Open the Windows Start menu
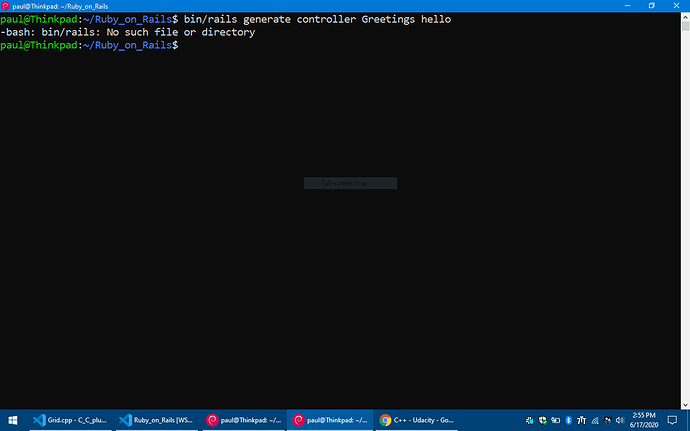Screen dimensions: 690x431 pos(11,420)
